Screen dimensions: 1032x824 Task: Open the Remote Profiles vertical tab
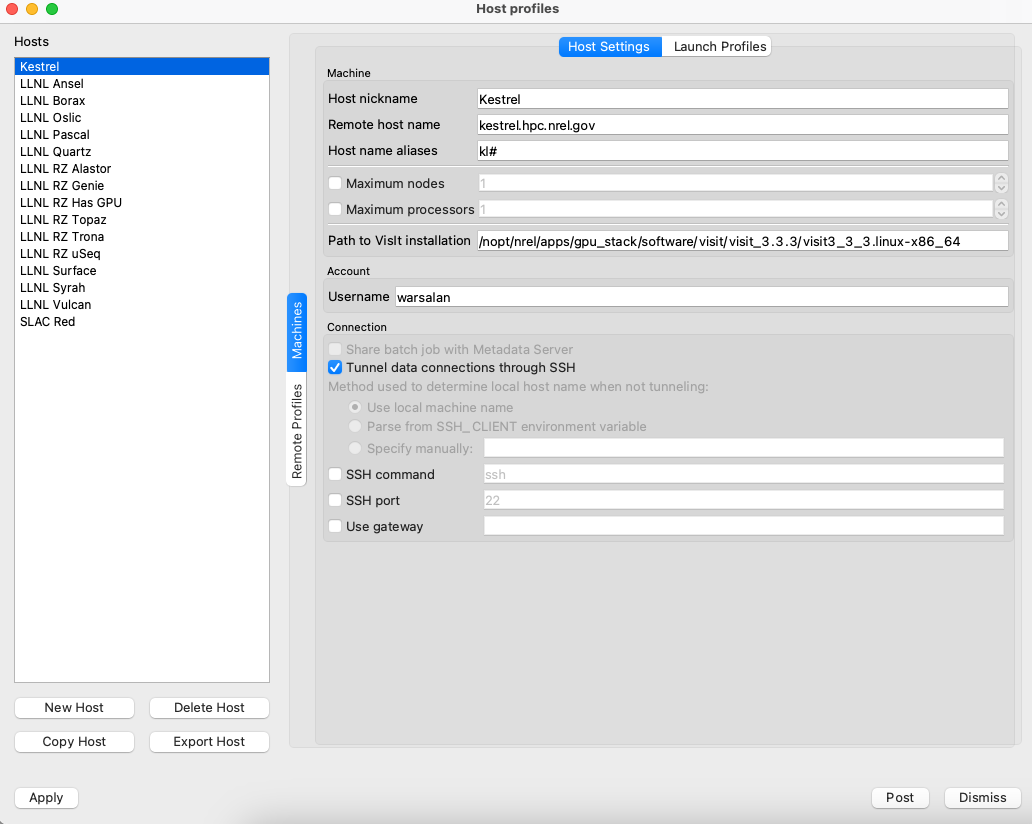297,431
